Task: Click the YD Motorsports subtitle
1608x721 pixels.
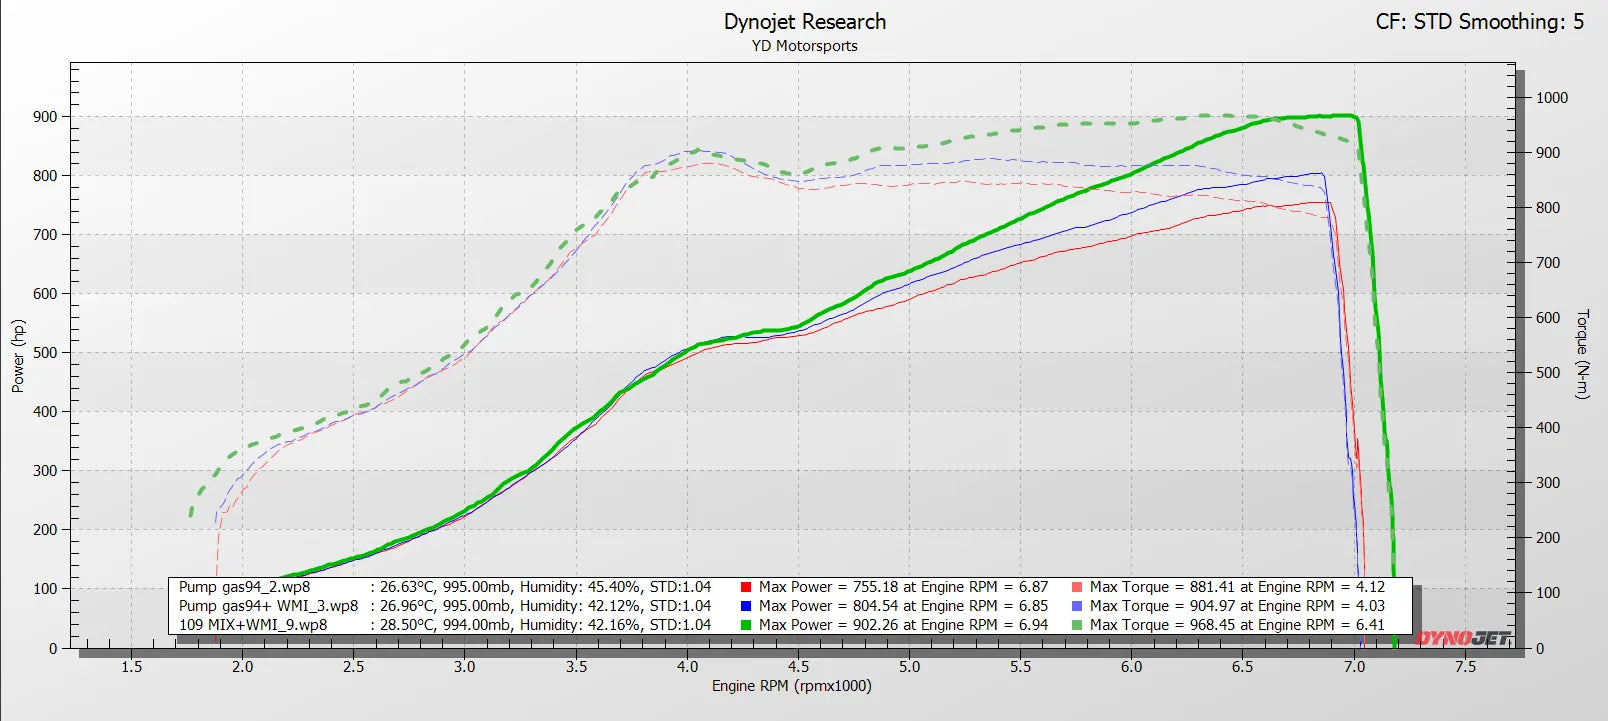Action: coord(804,46)
